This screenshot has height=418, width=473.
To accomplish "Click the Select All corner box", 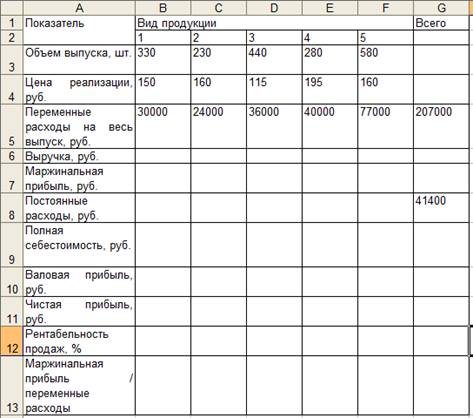I will [12, 8].
